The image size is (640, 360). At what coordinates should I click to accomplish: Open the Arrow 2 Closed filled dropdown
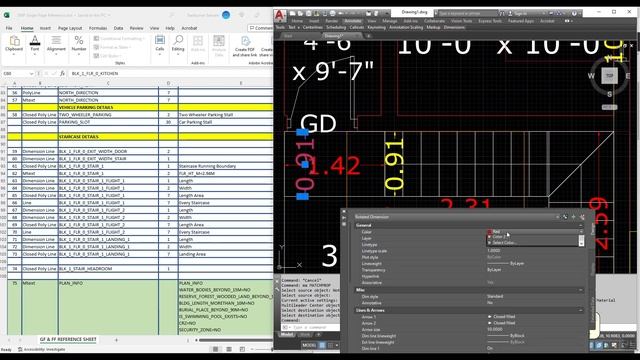[x=536, y=323]
